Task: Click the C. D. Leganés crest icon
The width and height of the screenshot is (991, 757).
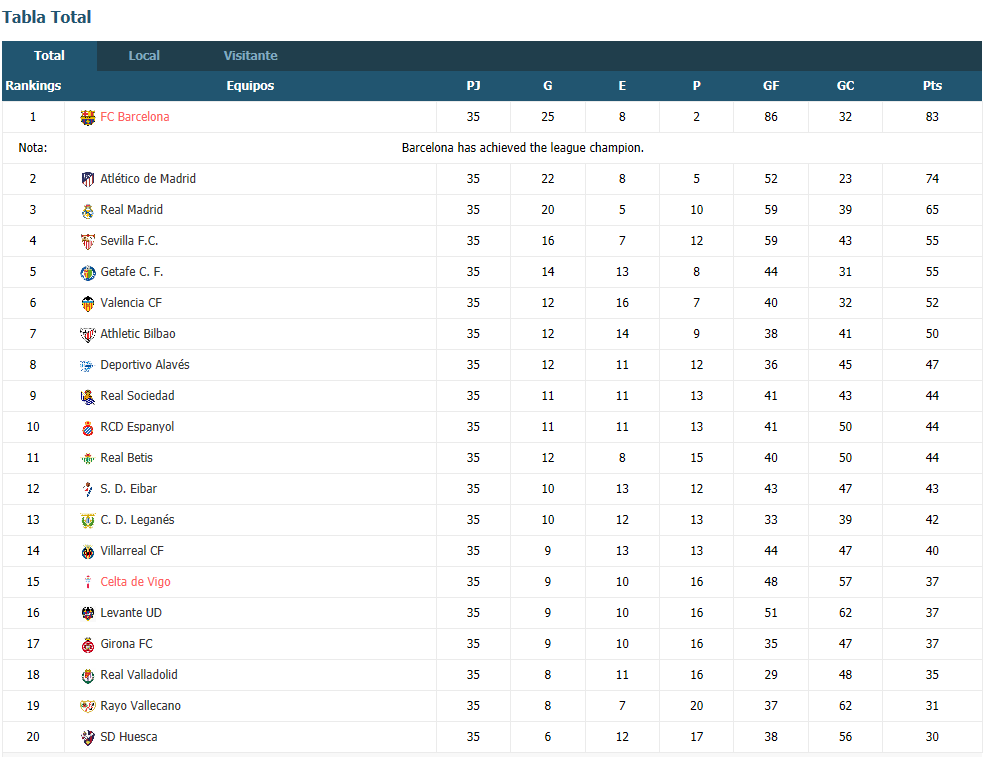Action: (x=88, y=520)
